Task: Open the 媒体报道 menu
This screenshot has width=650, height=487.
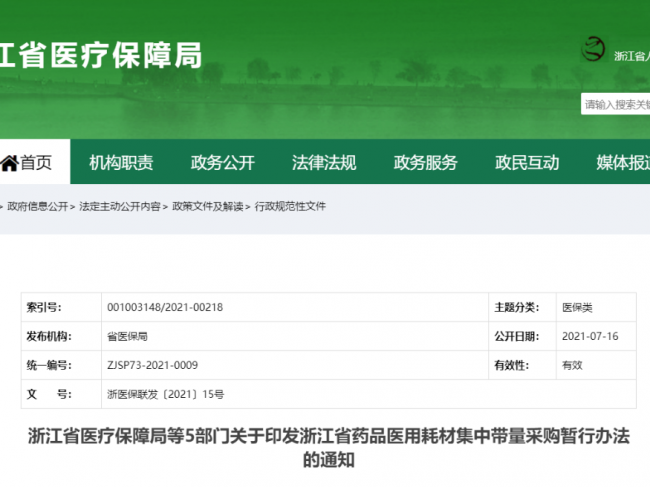Action: (623, 162)
